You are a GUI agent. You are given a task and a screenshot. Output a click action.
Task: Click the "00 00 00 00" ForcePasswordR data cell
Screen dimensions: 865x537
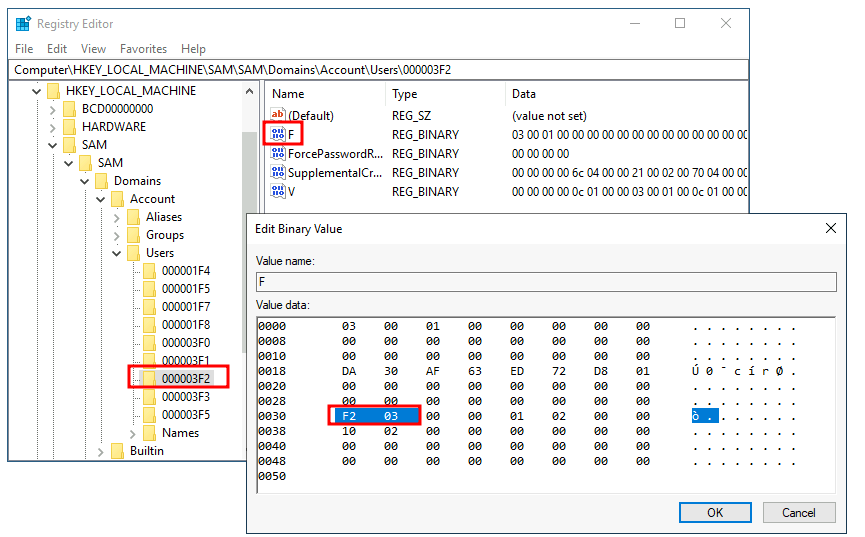[x=540, y=153]
